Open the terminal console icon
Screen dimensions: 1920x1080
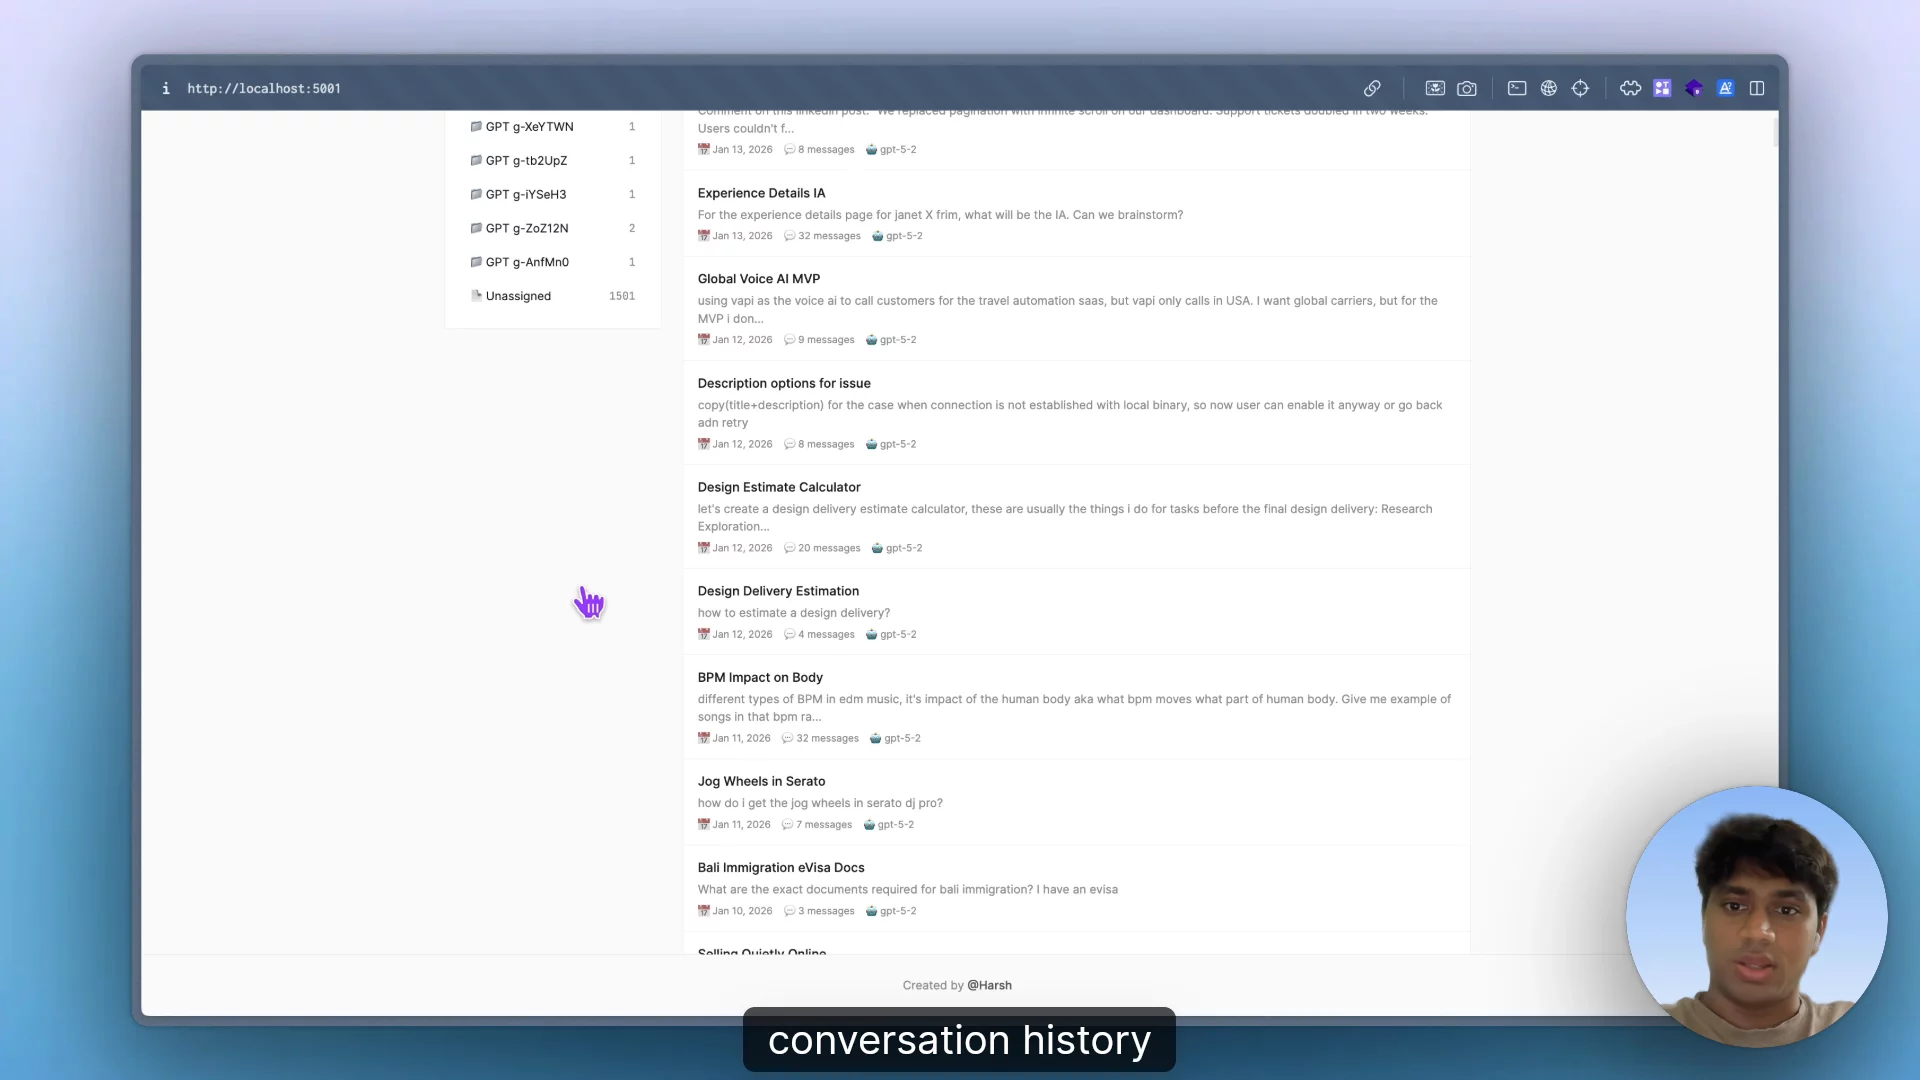(x=1517, y=88)
